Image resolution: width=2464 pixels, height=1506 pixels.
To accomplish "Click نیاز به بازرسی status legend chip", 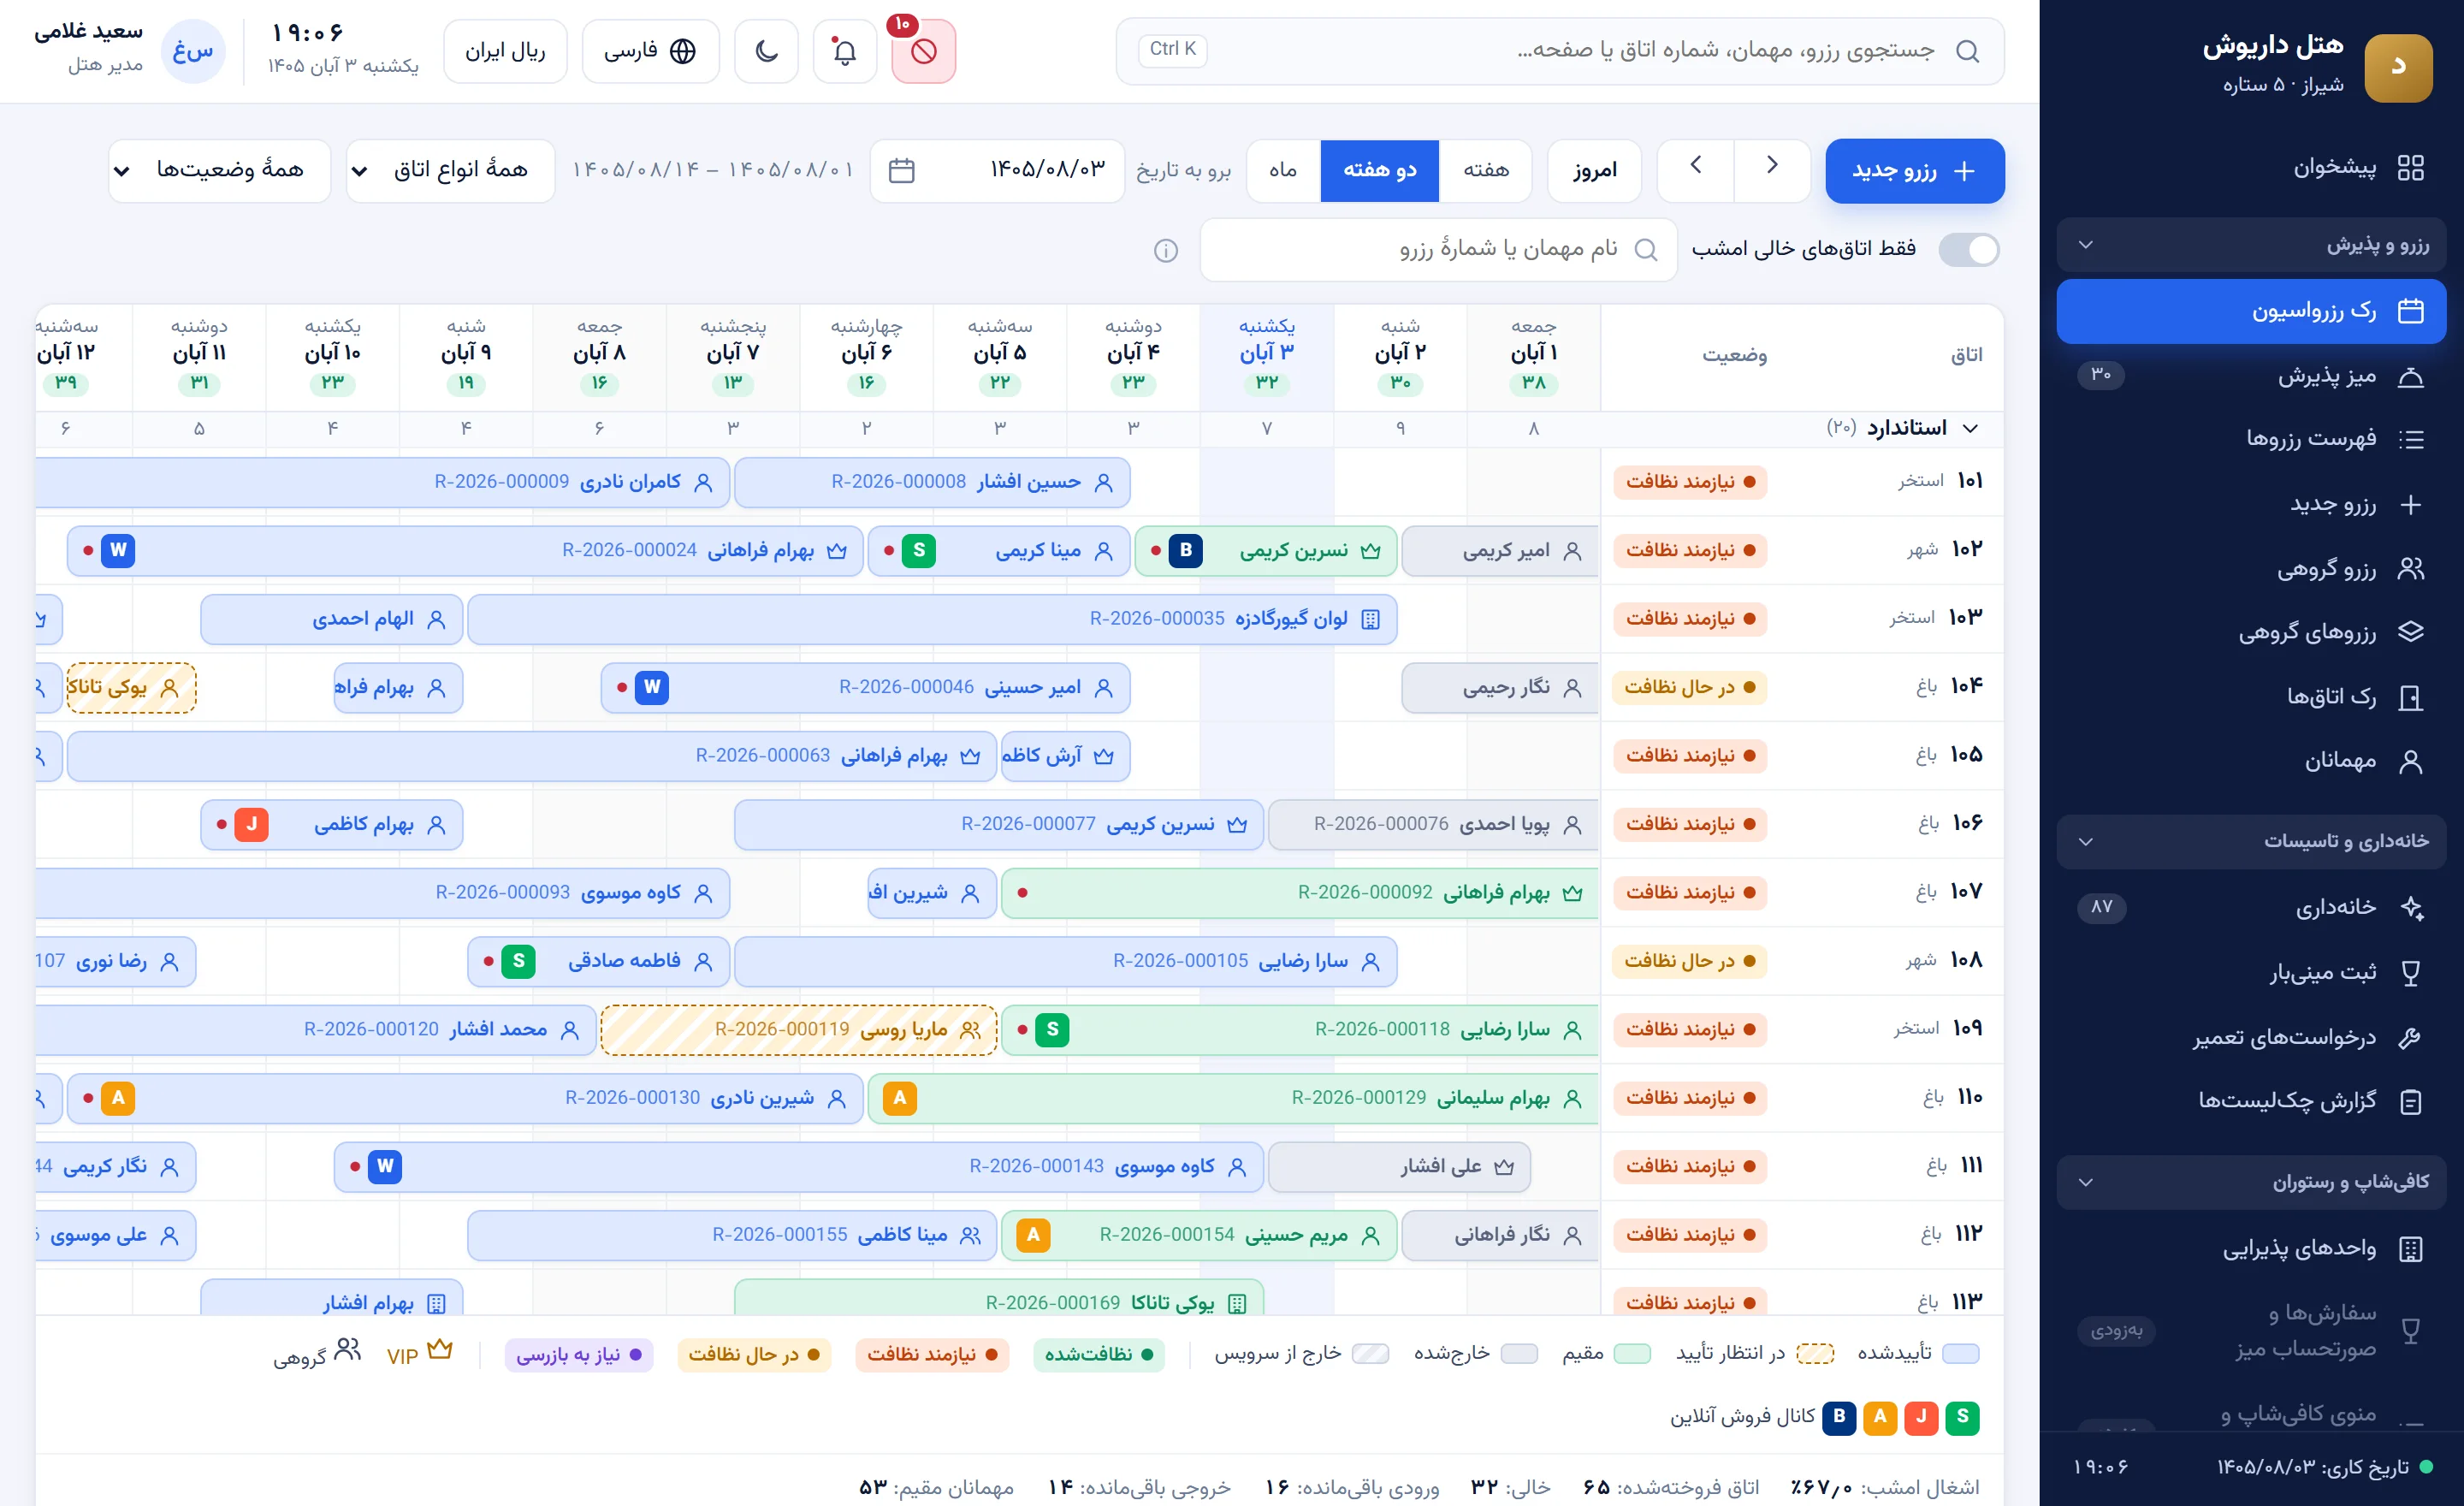I will click(579, 1355).
